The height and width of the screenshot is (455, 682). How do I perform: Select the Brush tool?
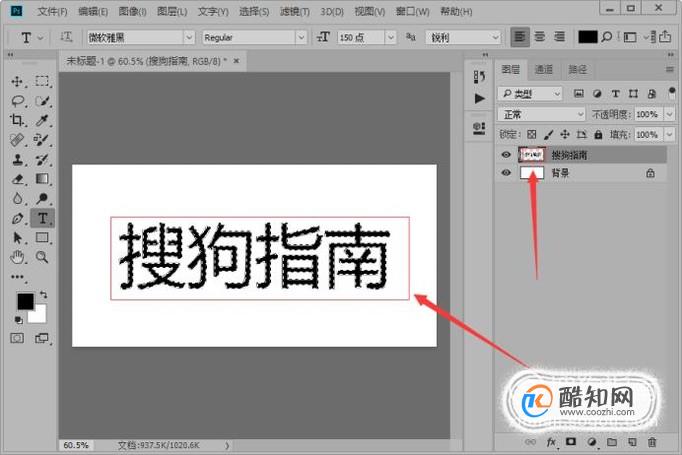click(x=42, y=140)
